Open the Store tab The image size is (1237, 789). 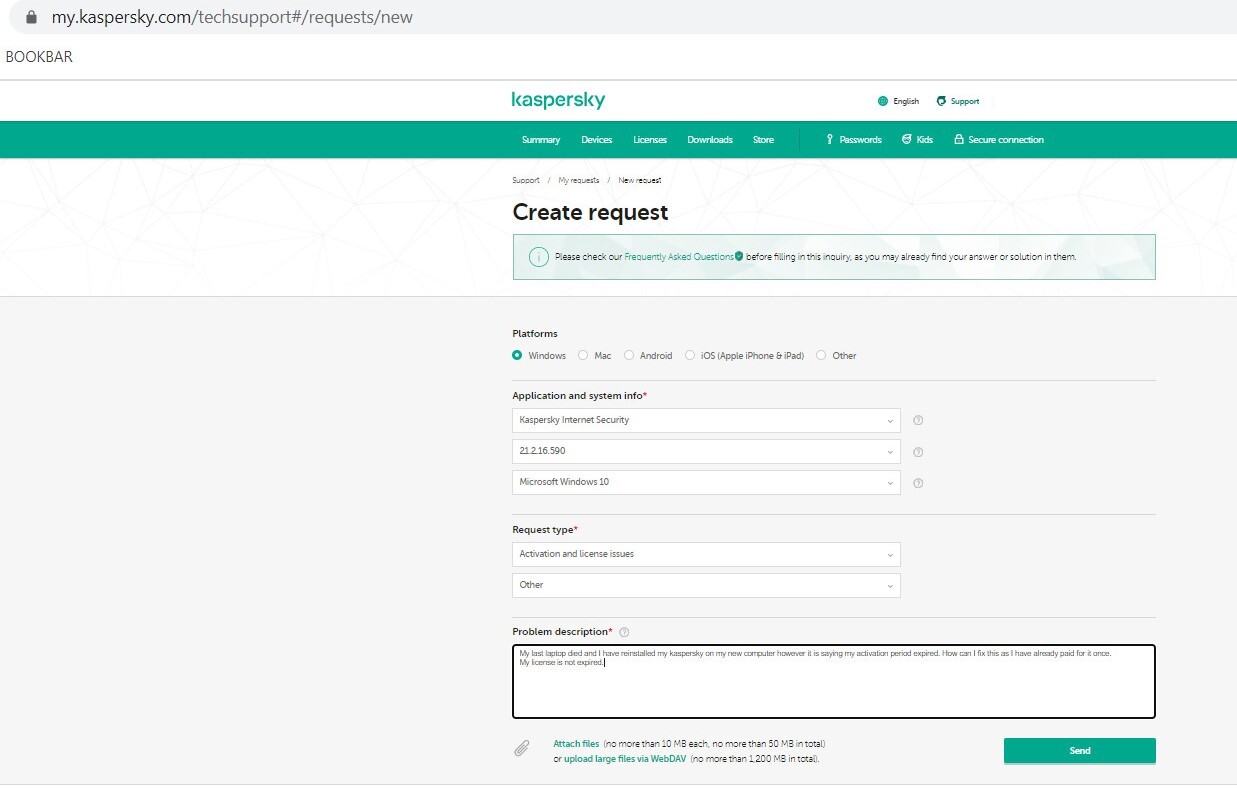[763, 140]
